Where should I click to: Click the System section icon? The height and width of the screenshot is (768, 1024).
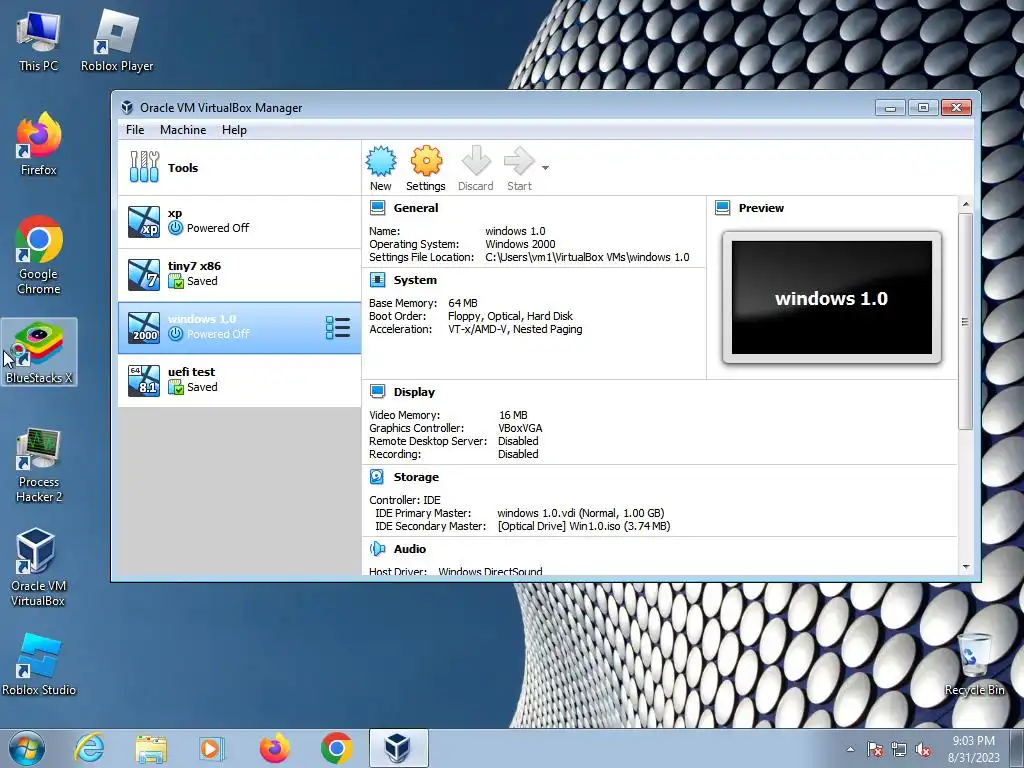click(377, 280)
